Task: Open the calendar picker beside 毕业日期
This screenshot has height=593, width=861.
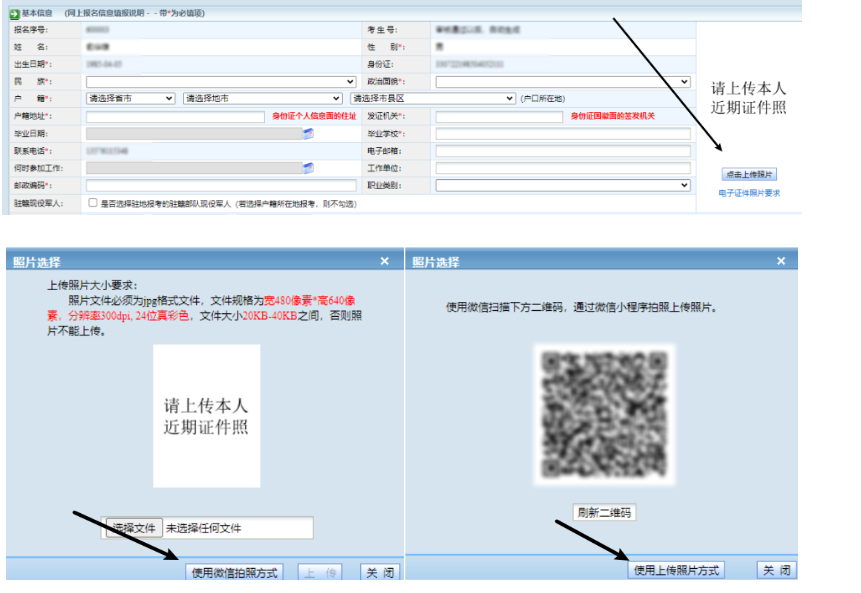Action: pos(306,134)
